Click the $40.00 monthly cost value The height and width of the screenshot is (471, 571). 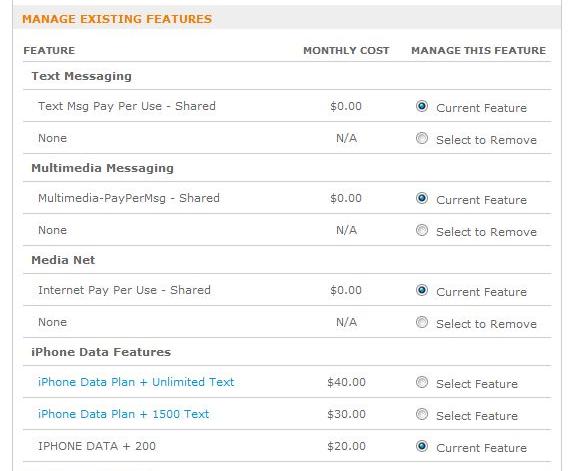[x=346, y=382]
